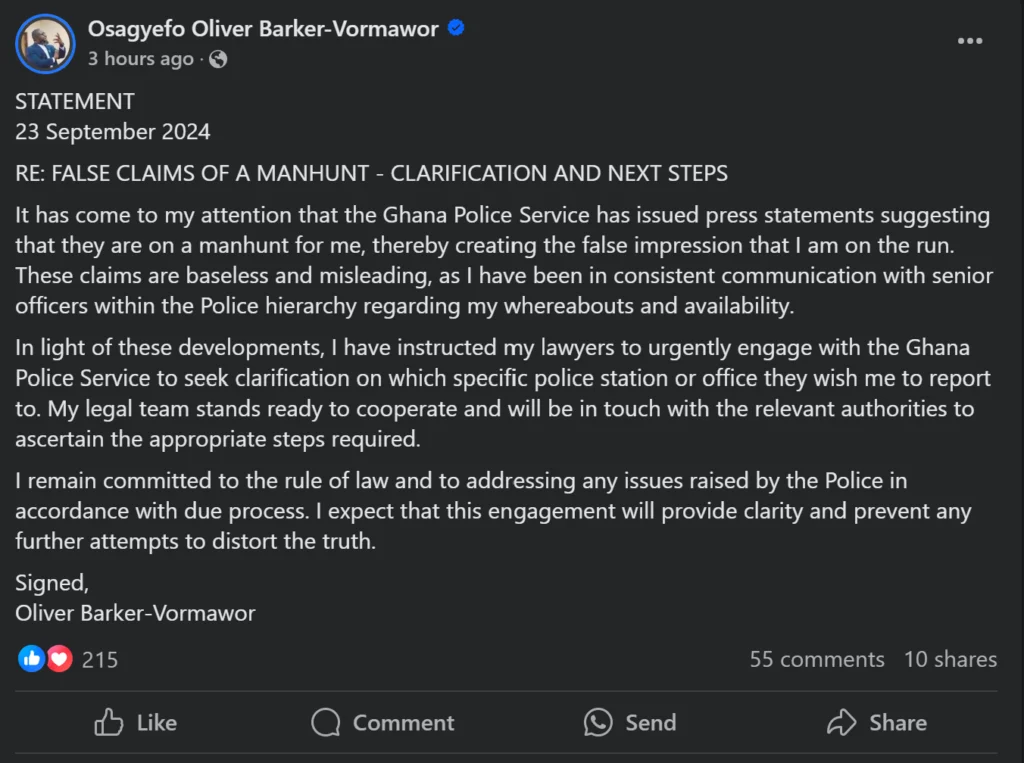This screenshot has width=1024, height=763.
Task: Click the blue verified badge icon
Action: 455,29
